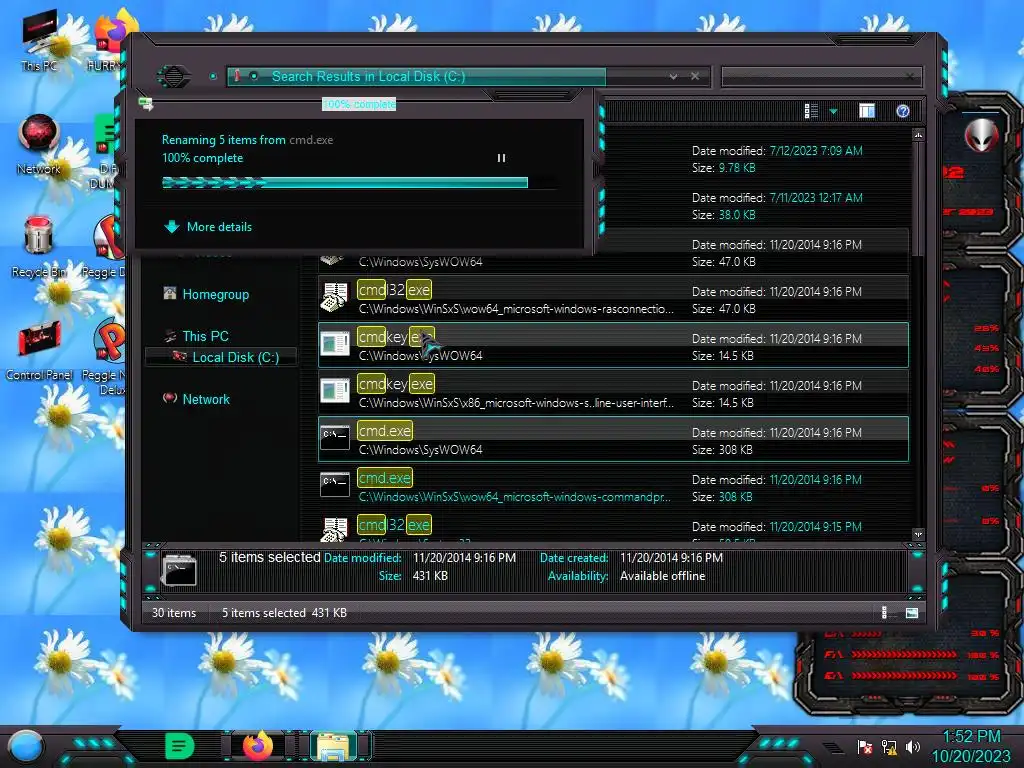Select Homegroup in navigation pane
This screenshot has height=768, width=1024.
[x=216, y=295]
